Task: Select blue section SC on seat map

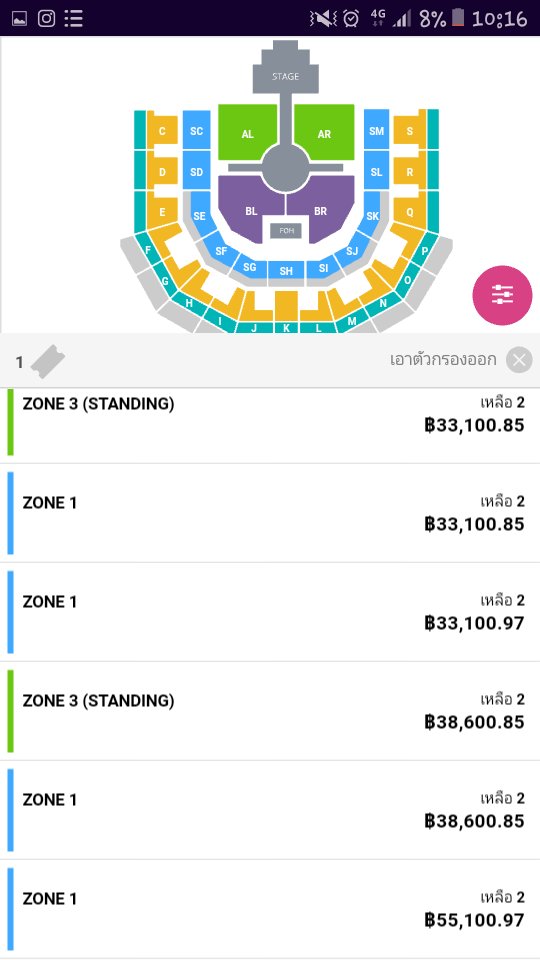Action: 196,130
